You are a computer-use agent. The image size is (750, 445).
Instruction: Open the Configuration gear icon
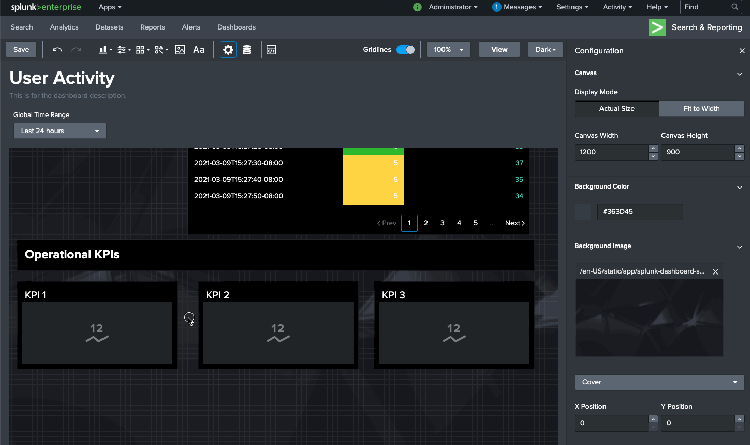tap(228, 49)
